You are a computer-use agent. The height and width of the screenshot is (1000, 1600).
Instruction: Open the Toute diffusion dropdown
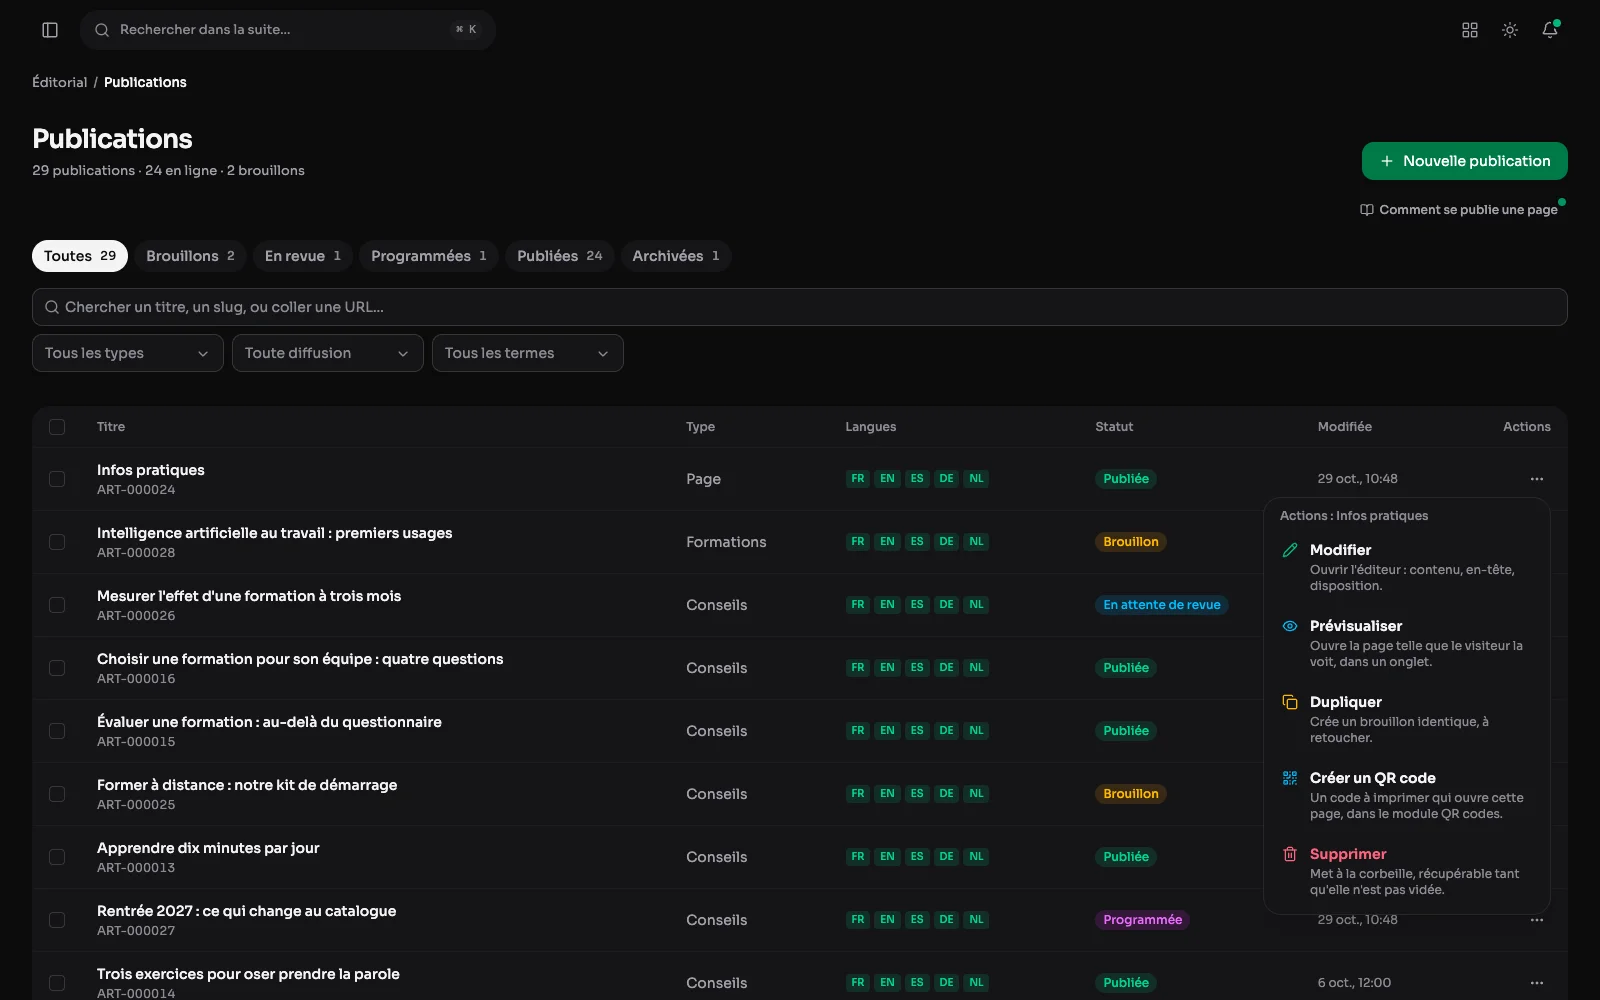[327, 353]
